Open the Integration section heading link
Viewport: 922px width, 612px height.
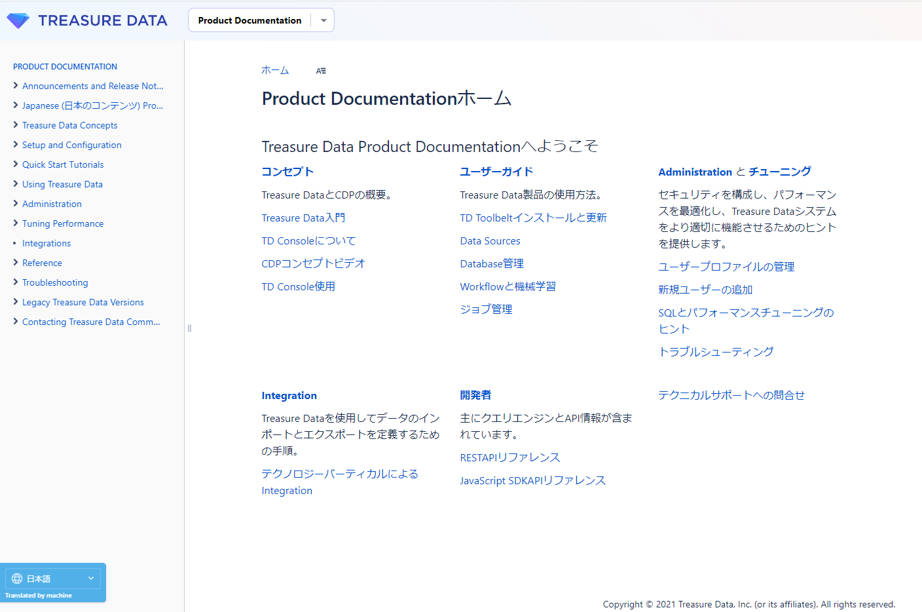click(289, 396)
